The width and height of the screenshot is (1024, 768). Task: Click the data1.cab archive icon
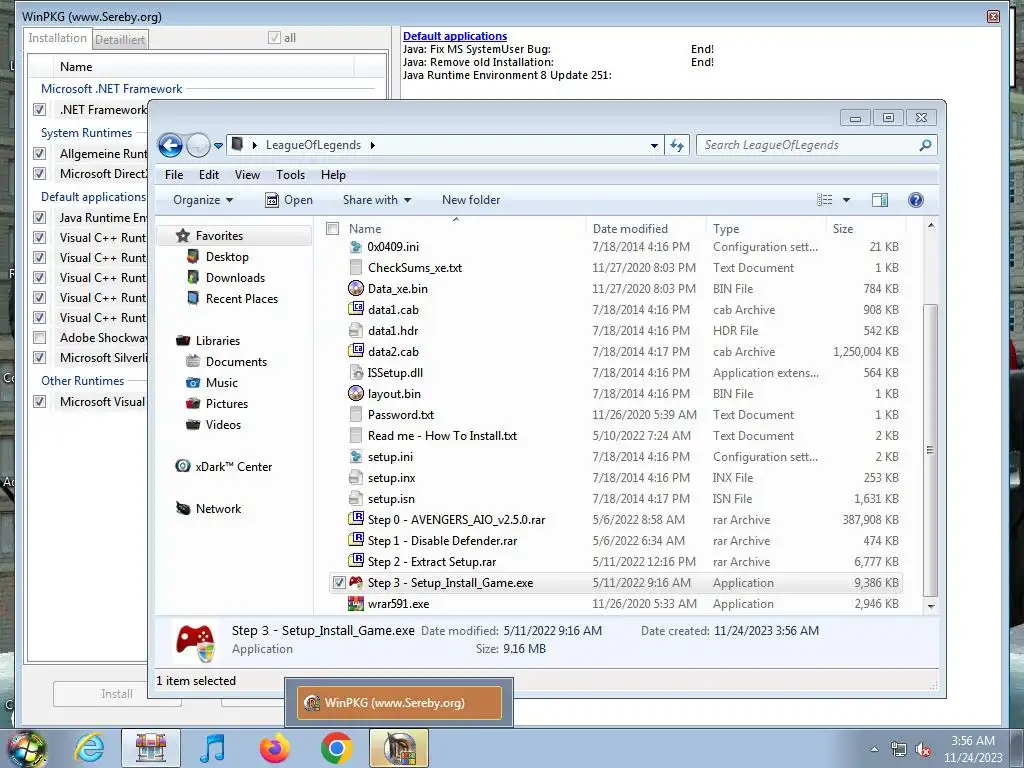356,310
